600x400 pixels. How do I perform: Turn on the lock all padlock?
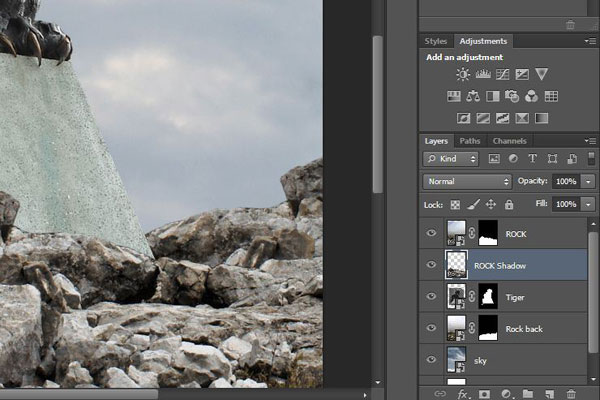coord(509,204)
